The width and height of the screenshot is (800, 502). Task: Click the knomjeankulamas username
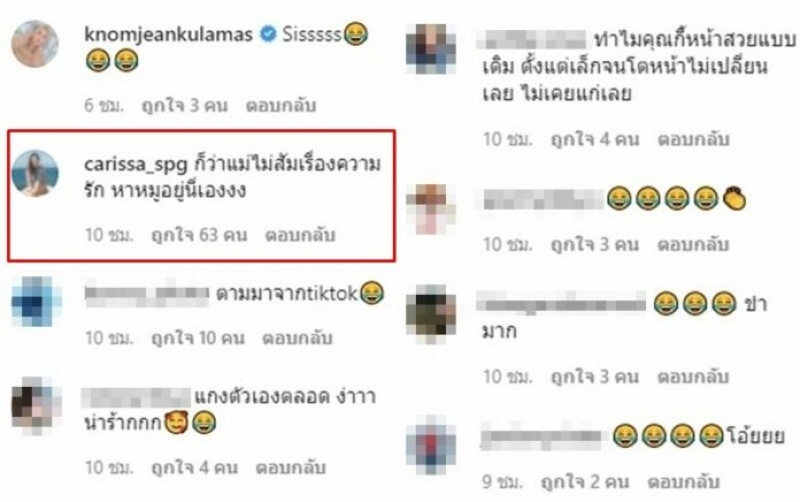click(168, 35)
